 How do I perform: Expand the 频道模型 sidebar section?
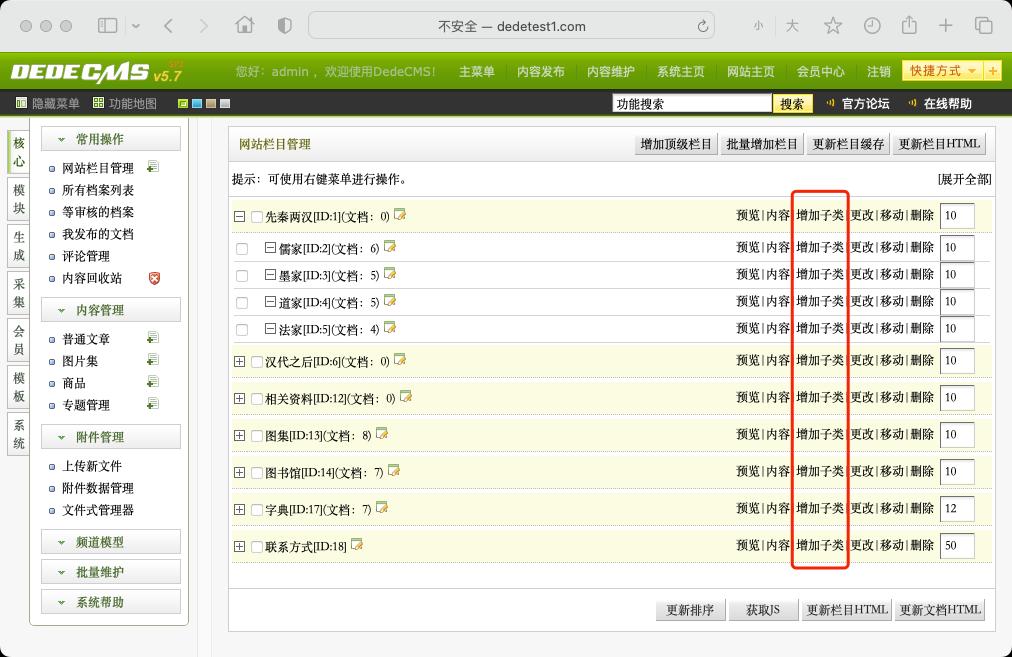[111, 542]
